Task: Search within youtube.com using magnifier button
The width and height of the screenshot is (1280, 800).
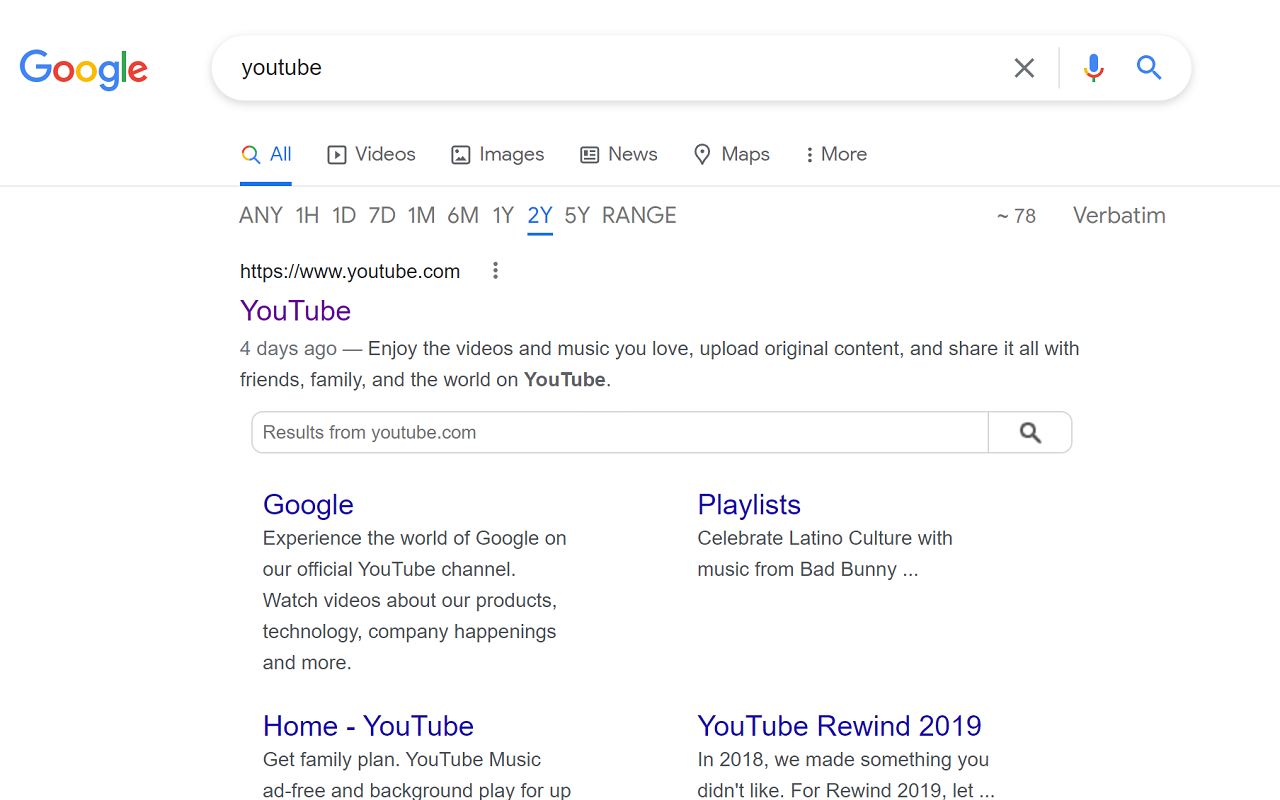Action: pos(1030,432)
